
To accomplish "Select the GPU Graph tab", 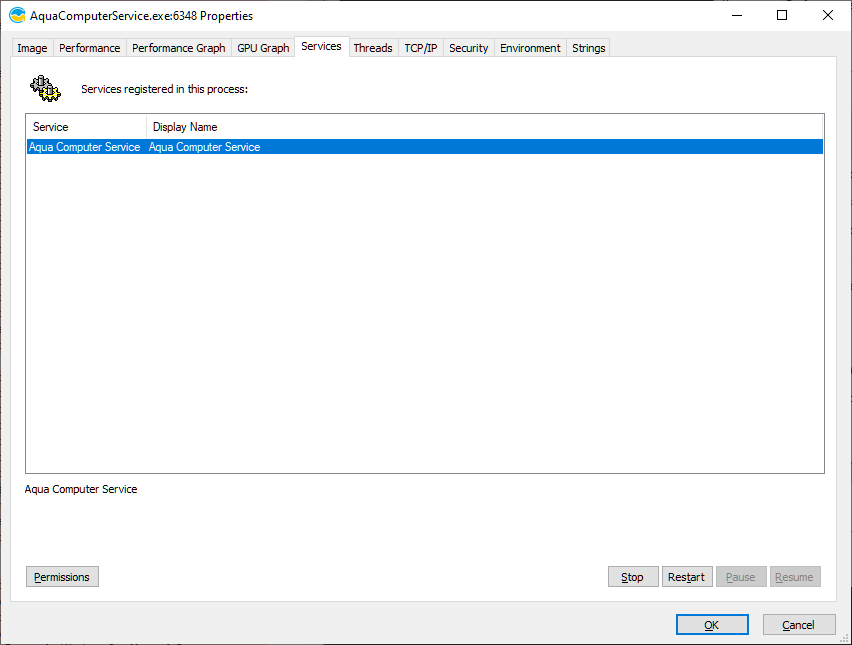I will 263,48.
